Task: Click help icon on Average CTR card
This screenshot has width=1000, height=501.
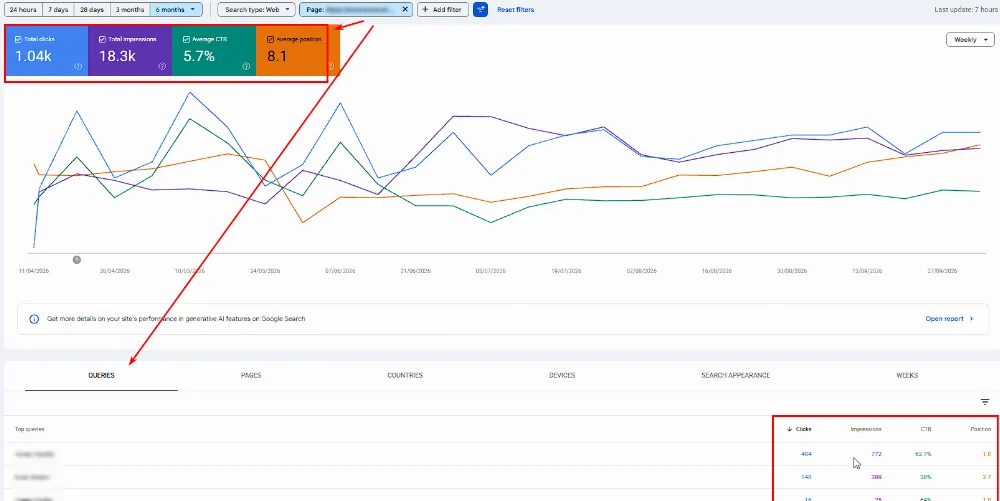Action: click(246, 66)
